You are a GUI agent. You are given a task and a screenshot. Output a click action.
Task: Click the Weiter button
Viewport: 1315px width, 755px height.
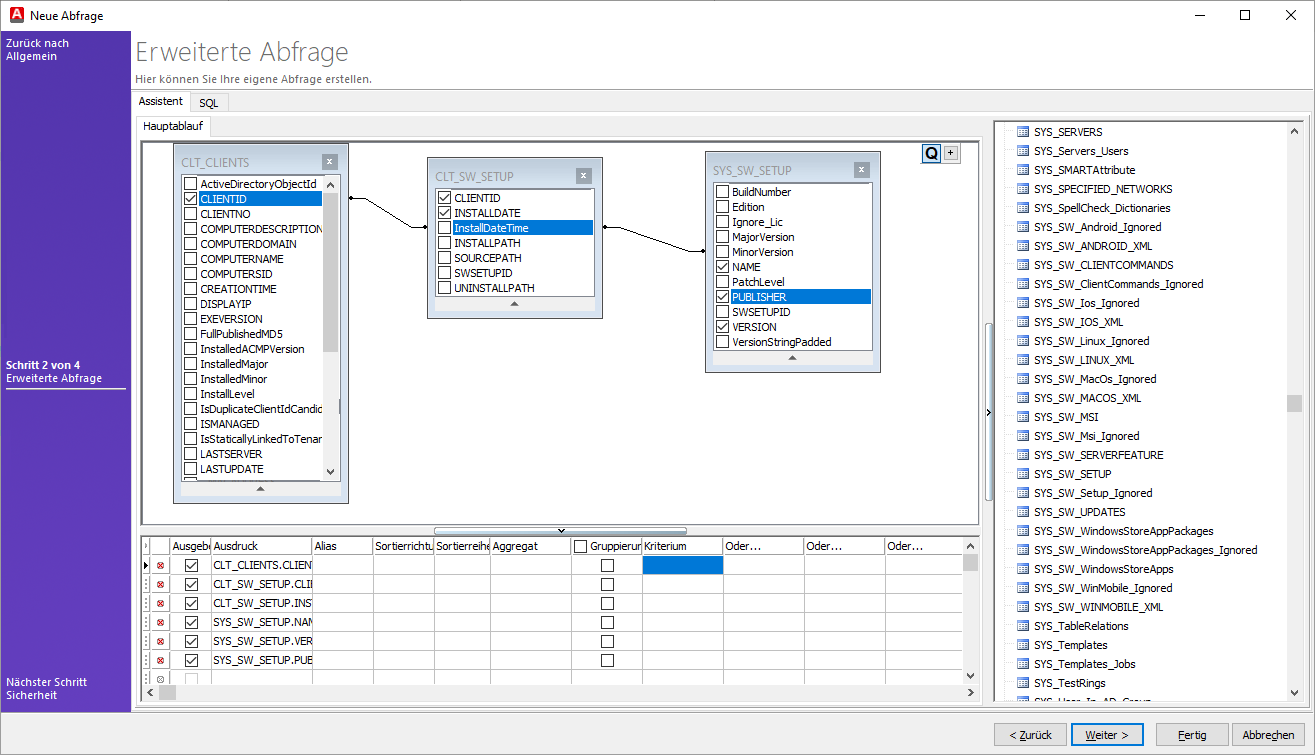point(1106,735)
